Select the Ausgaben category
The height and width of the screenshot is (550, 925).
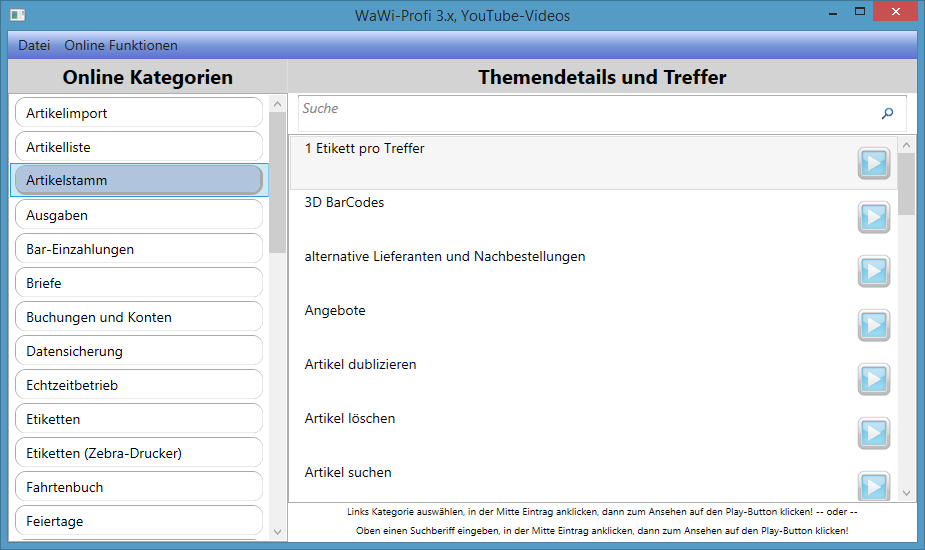139,215
